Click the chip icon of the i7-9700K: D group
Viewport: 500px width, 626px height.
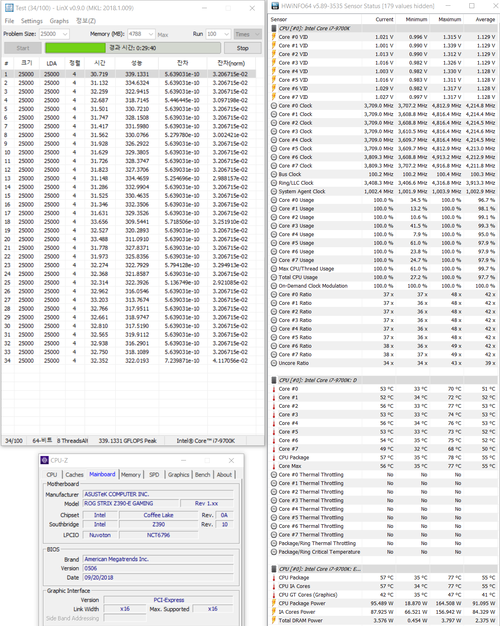pos(274,380)
